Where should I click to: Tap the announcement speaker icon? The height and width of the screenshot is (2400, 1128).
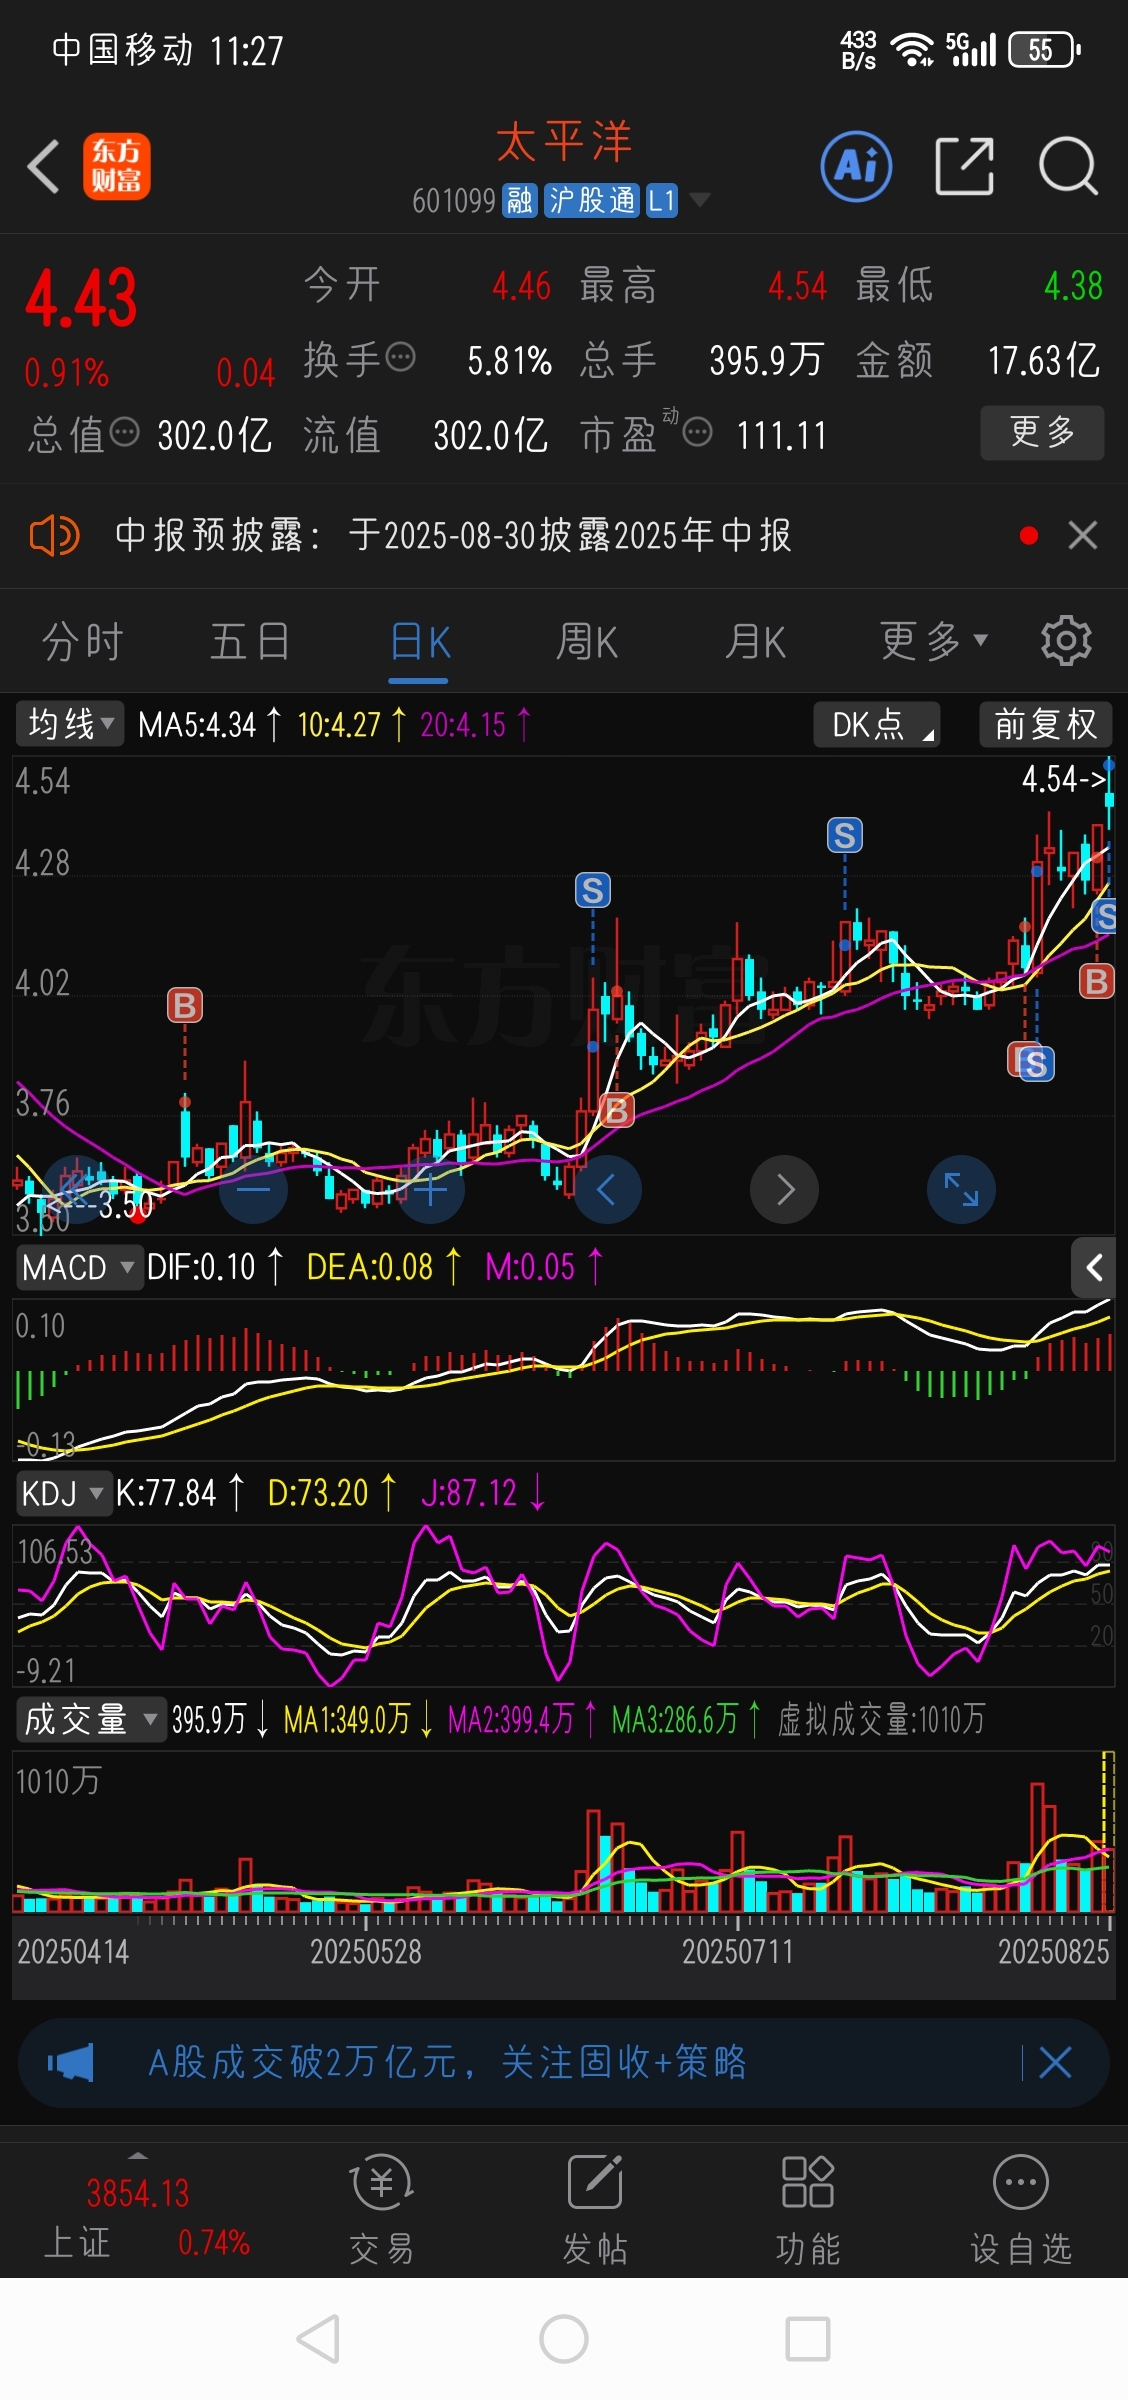(54, 536)
